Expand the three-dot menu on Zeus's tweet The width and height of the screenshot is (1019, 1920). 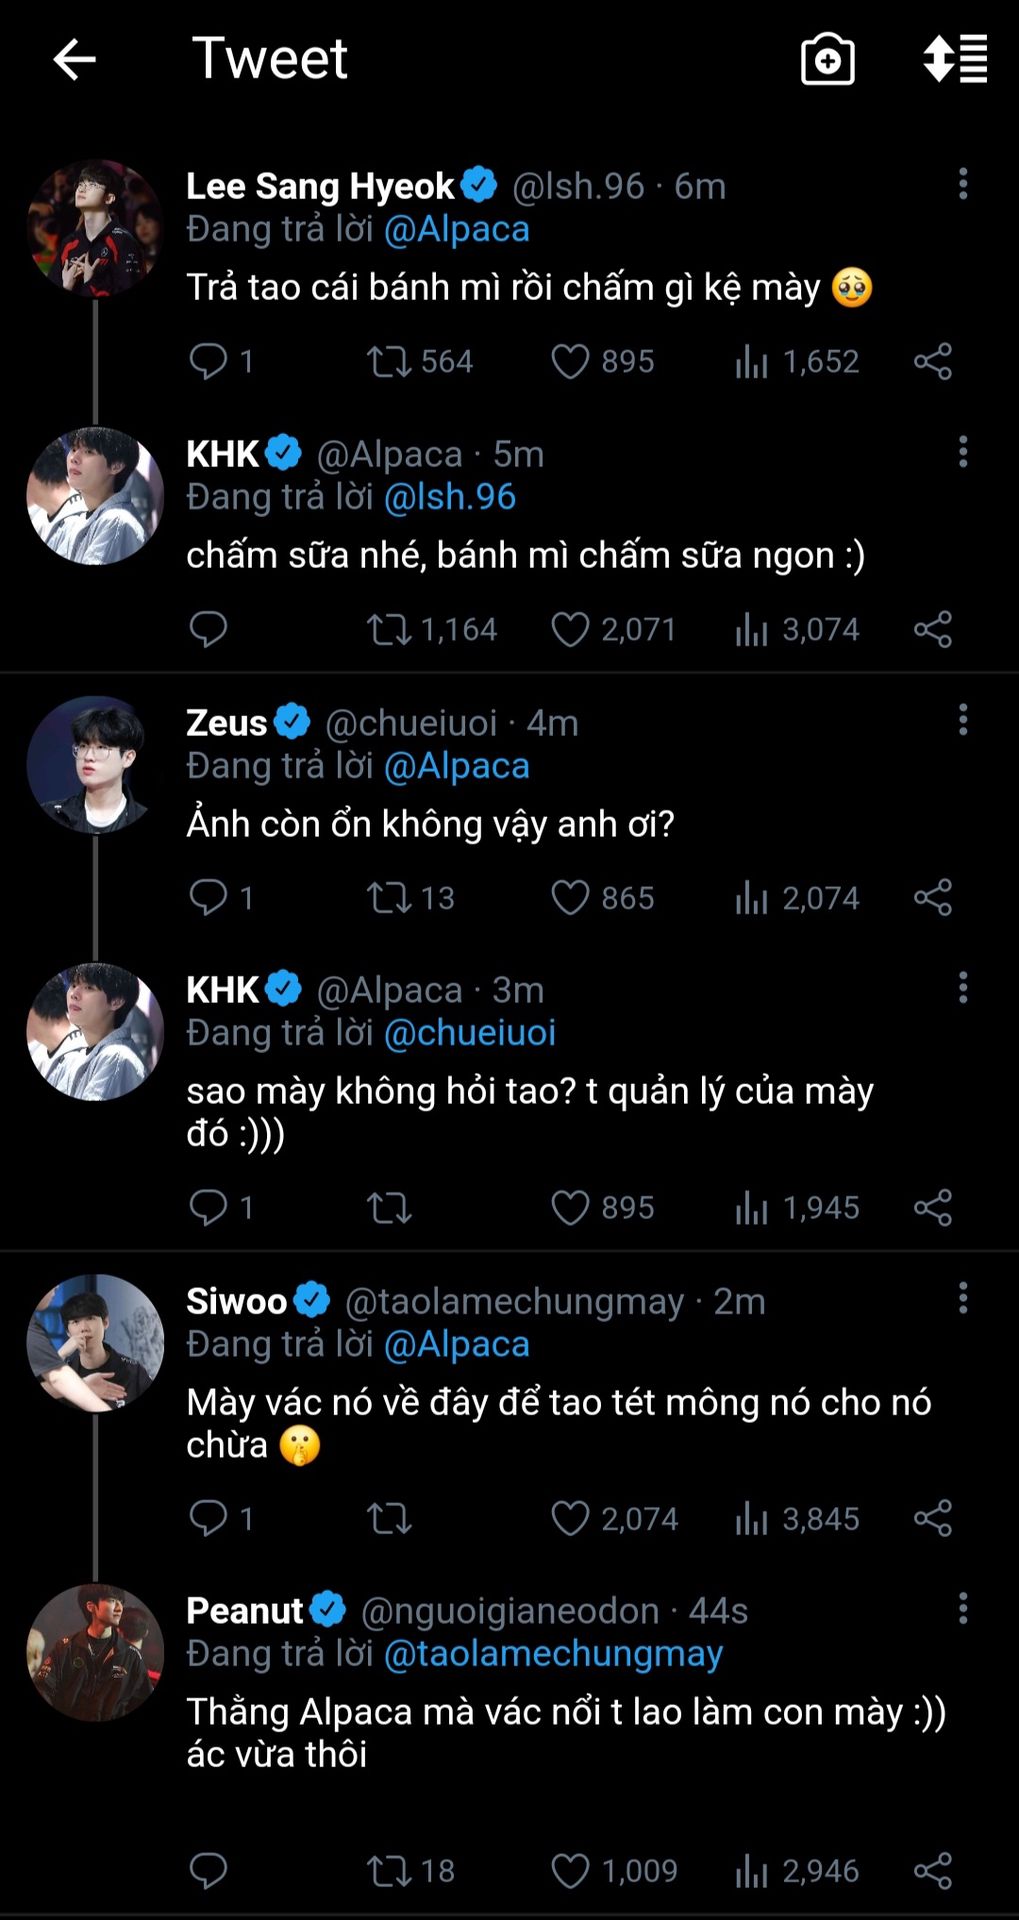[x=963, y=720]
